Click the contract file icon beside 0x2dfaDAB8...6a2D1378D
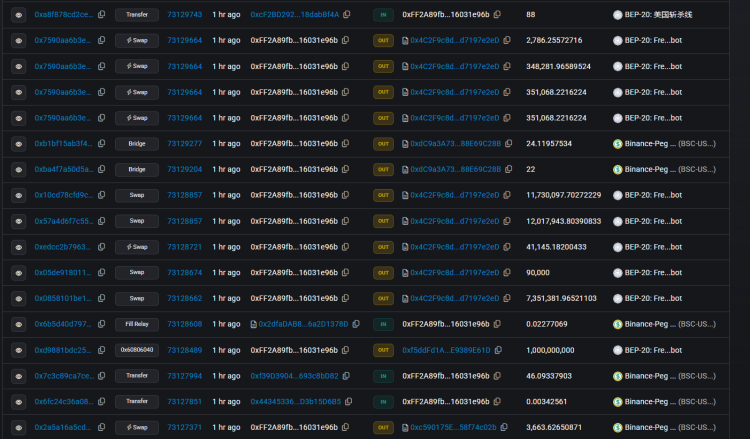The width and height of the screenshot is (750, 439). point(254,324)
